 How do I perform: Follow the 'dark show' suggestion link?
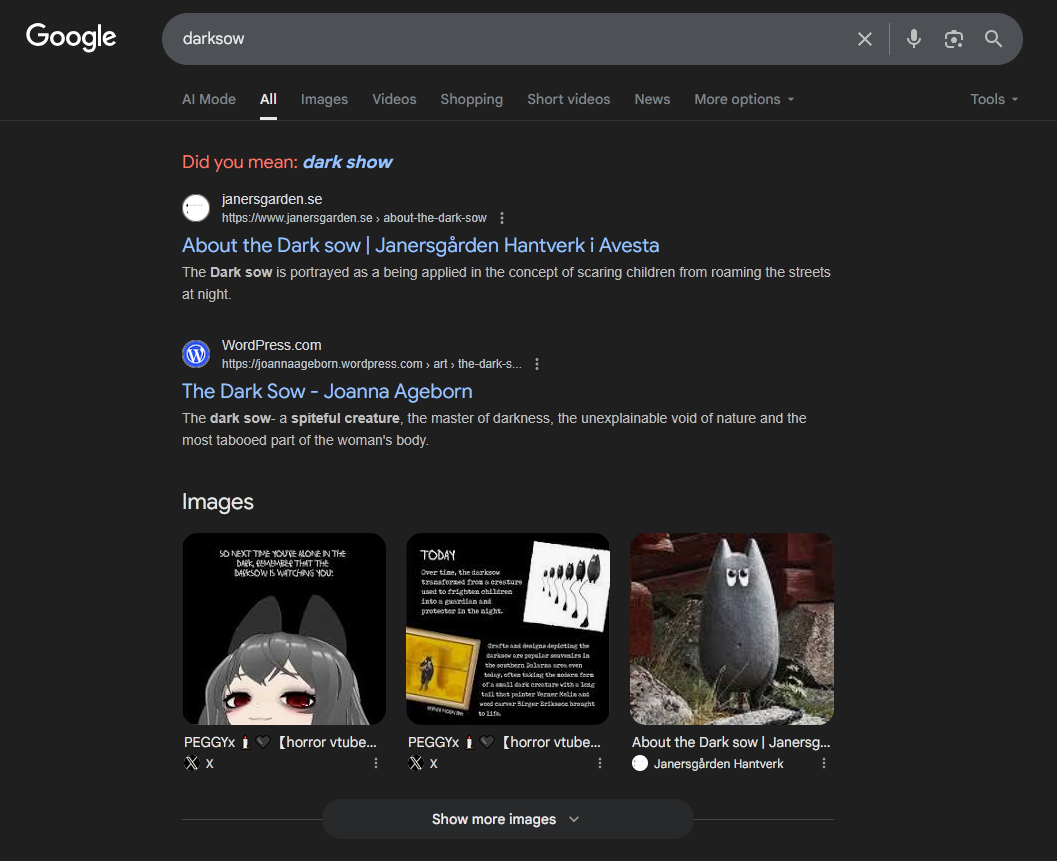[x=348, y=162]
